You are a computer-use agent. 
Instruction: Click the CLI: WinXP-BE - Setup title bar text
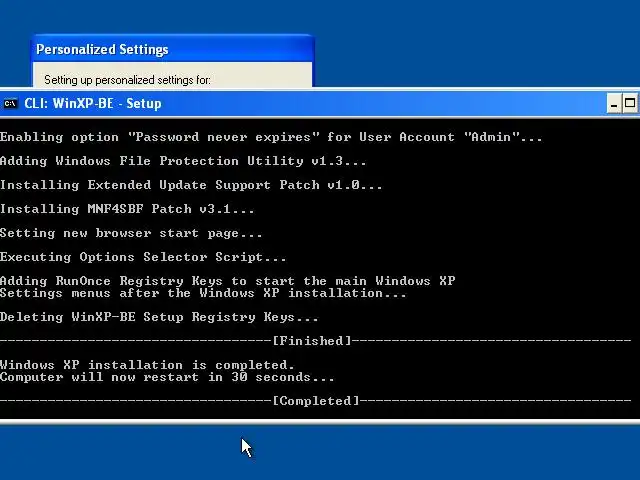click(x=93, y=104)
